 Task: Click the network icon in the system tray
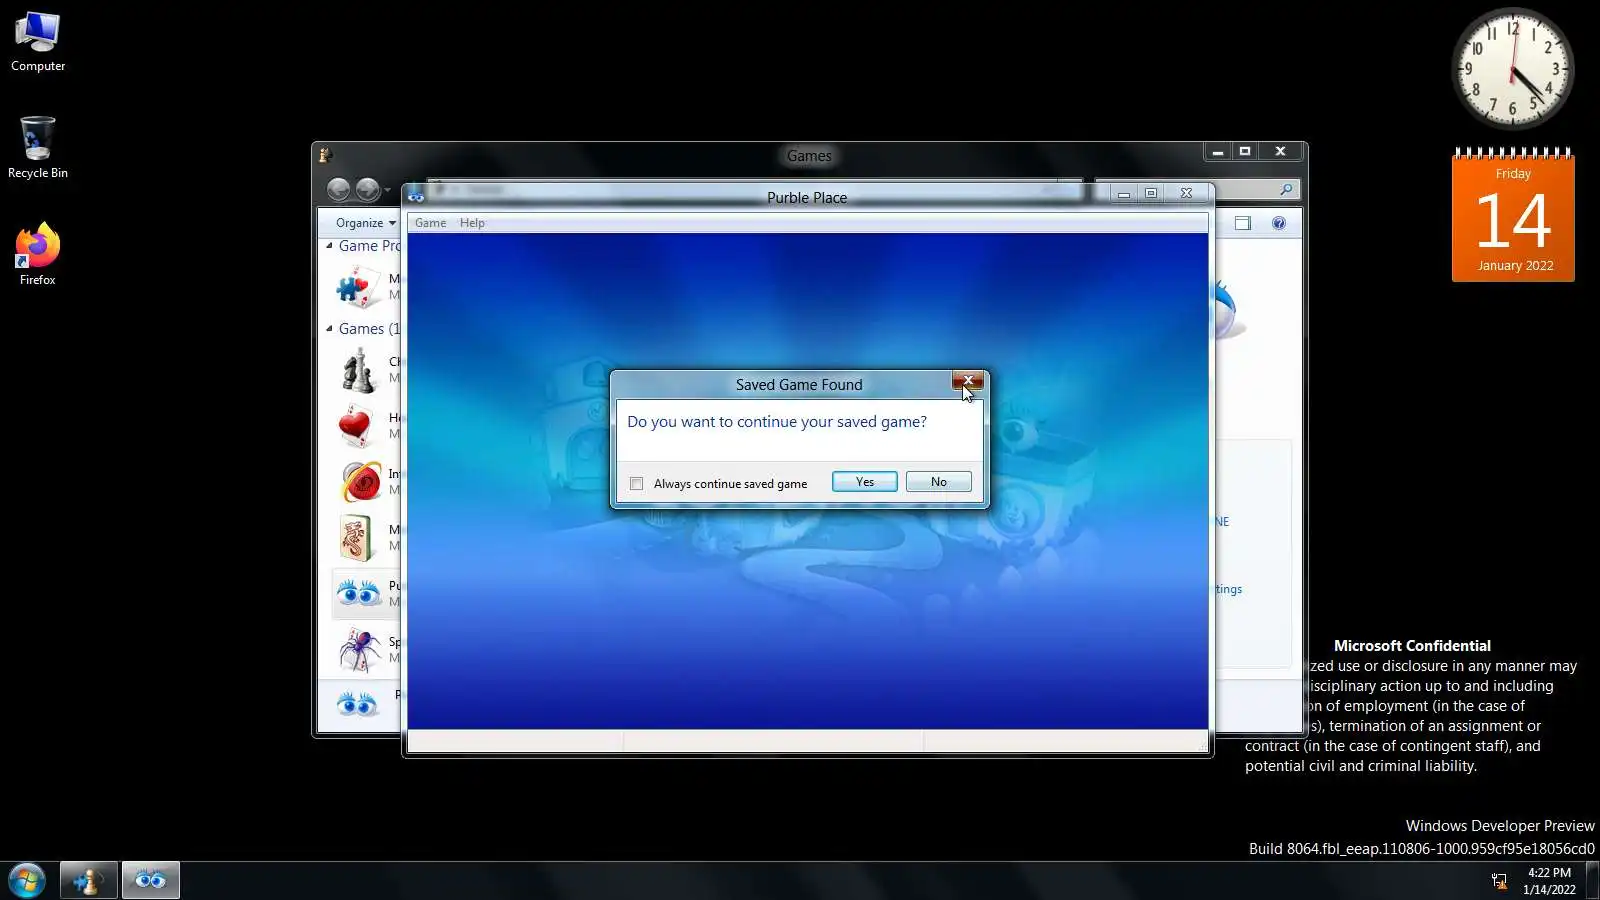coord(1499,881)
